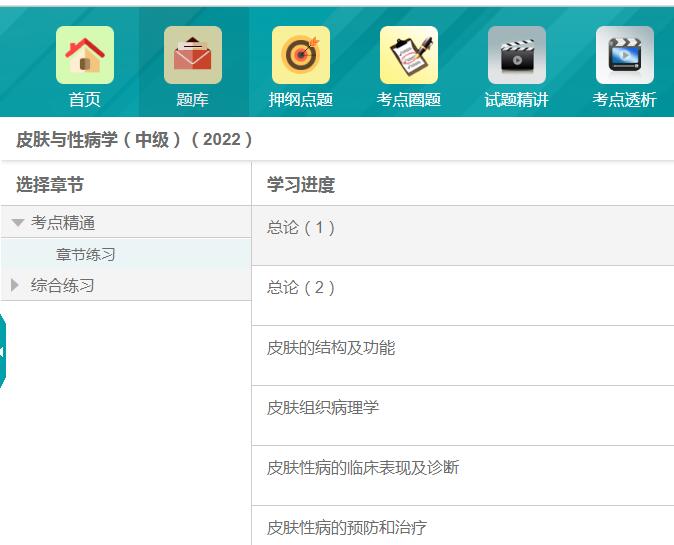674x545 pixels.
Task: Switch to 题库 label
Action: pyautogui.click(x=193, y=100)
